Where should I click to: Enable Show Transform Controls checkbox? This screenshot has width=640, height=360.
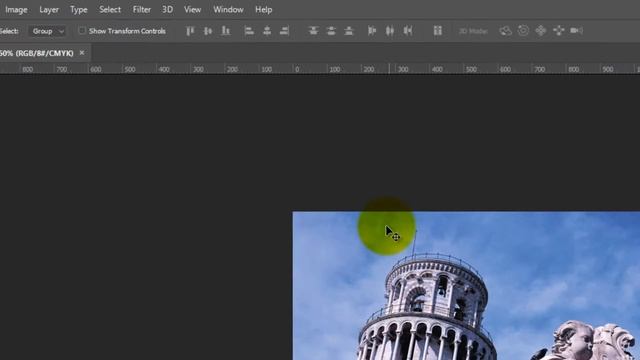point(82,31)
